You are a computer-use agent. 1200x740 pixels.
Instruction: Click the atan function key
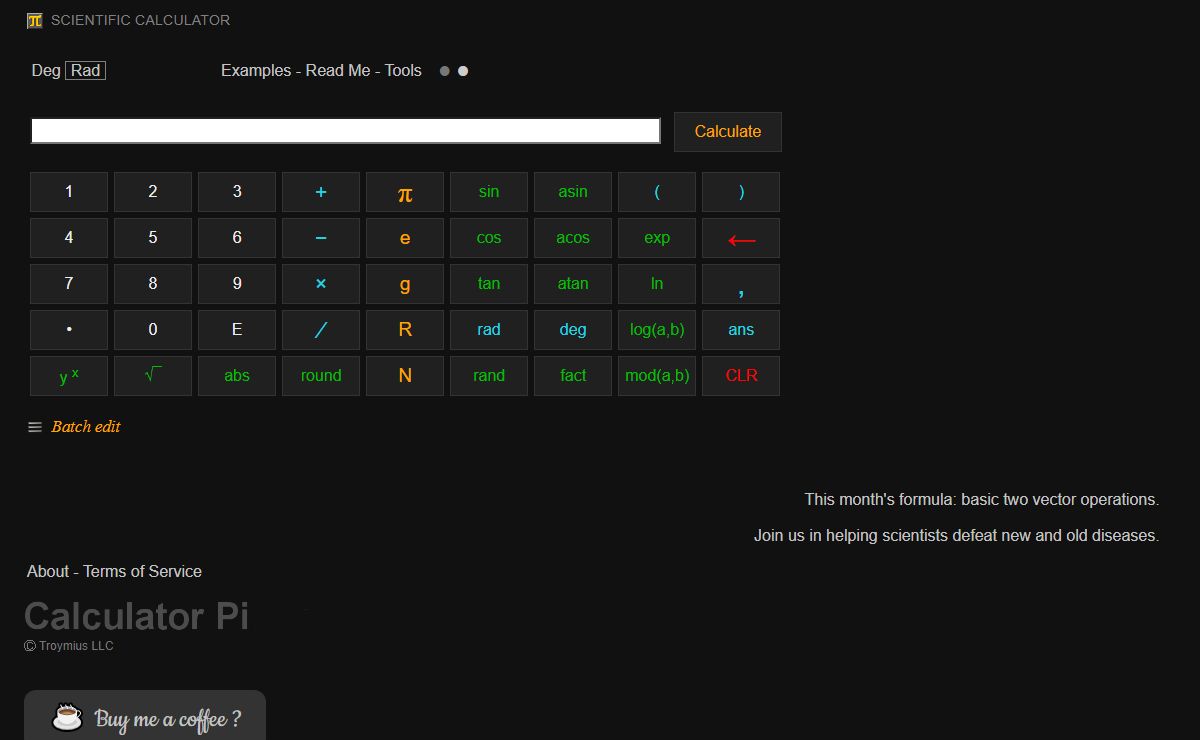pyautogui.click(x=573, y=284)
